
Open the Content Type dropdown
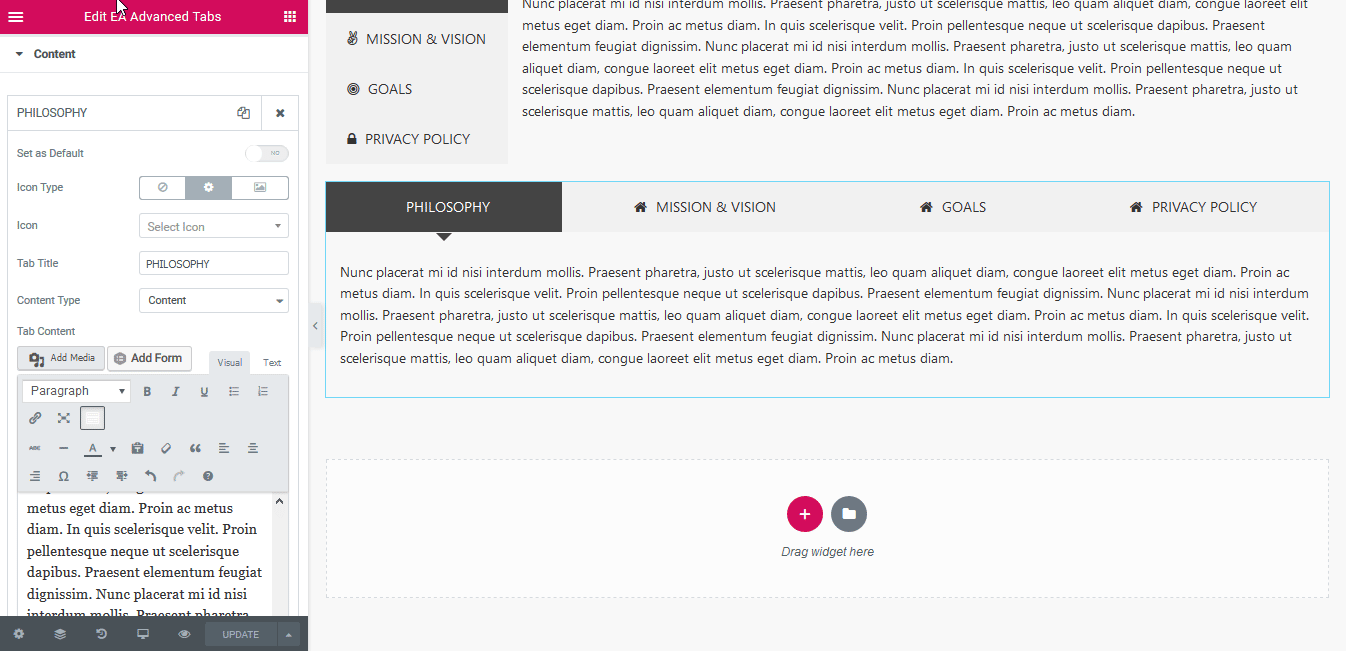pyautogui.click(x=213, y=300)
